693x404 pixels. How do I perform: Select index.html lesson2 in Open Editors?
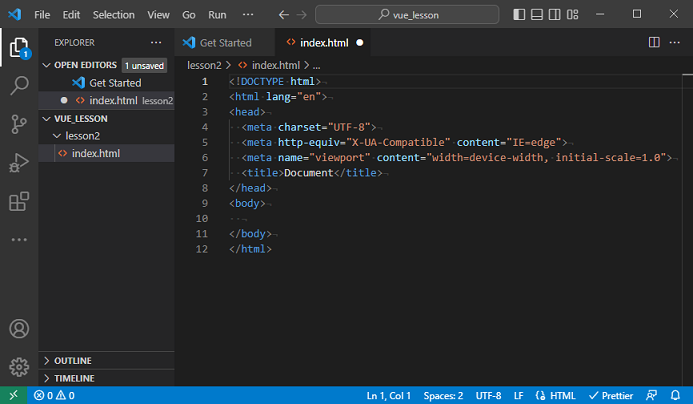tap(107, 100)
